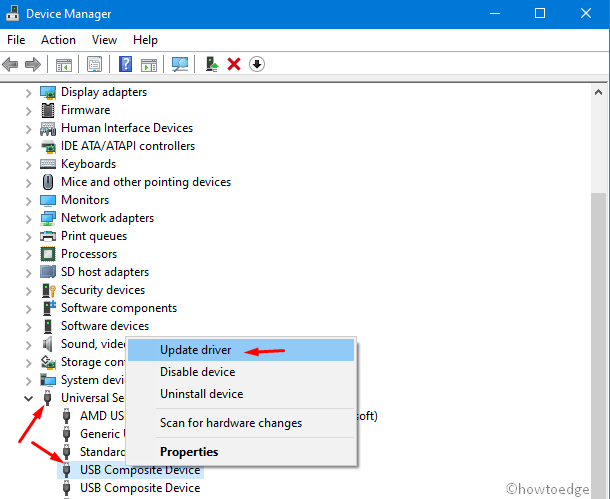
Task: Click the Disable device down-arrow toolbar icon
Action: point(257,64)
